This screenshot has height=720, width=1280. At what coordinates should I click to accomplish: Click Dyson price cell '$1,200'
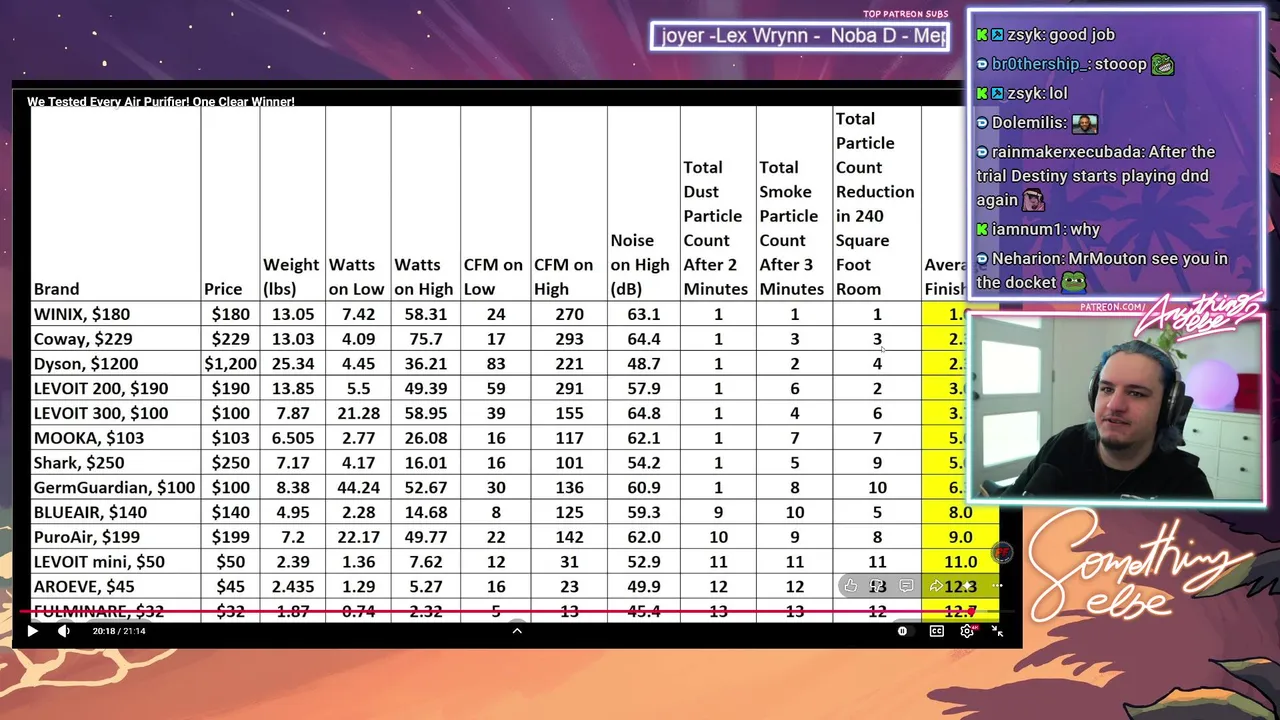click(x=230, y=364)
